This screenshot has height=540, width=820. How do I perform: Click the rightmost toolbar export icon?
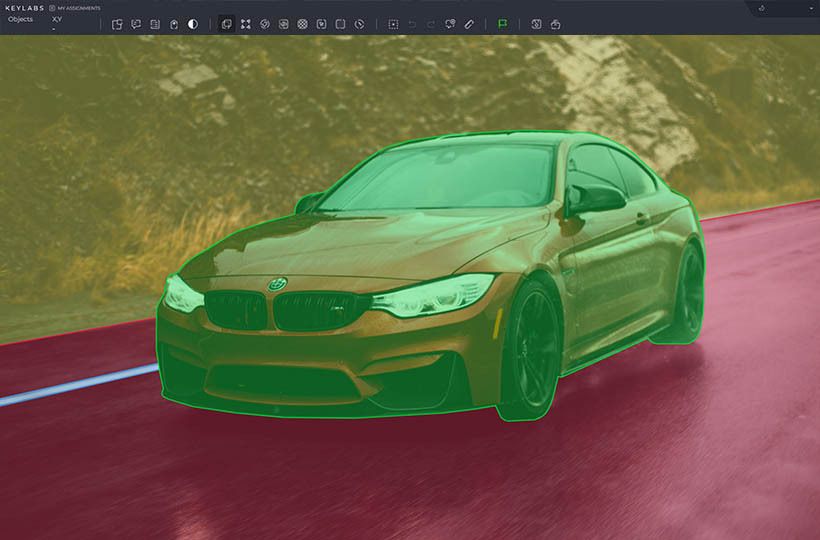[555, 24]
